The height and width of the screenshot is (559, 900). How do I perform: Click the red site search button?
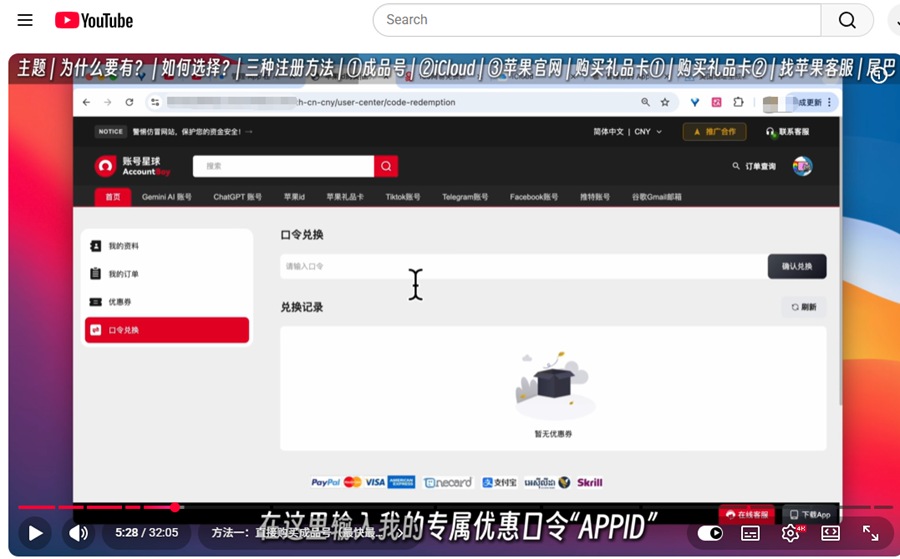pos(386,166)
